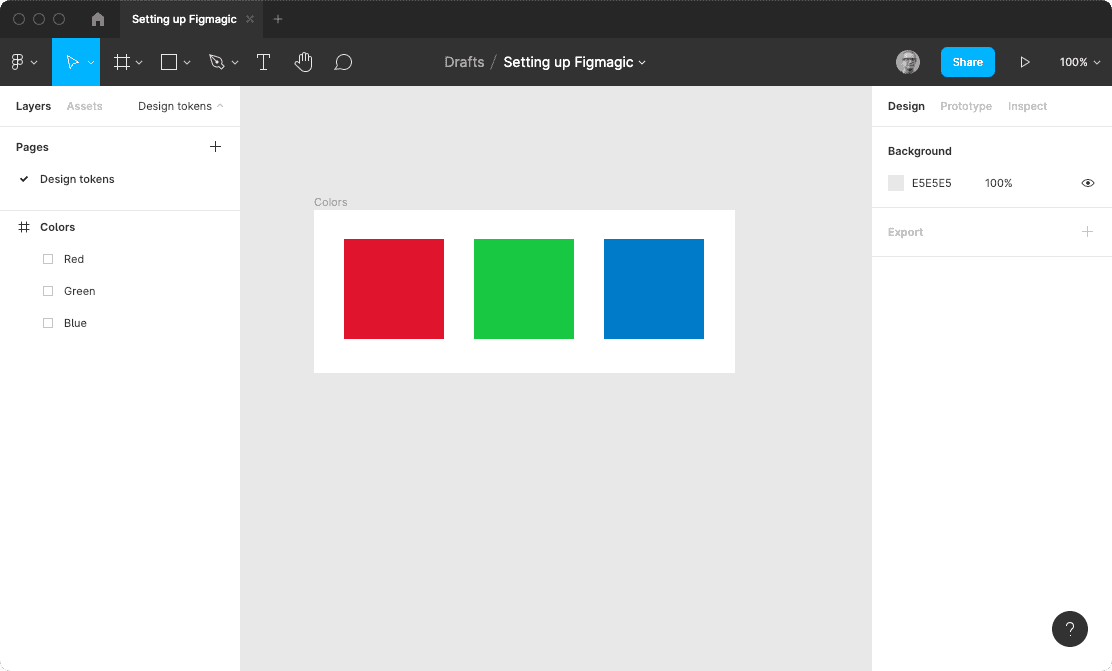
Task: Select the Move tool
Action: pos(72,62)
